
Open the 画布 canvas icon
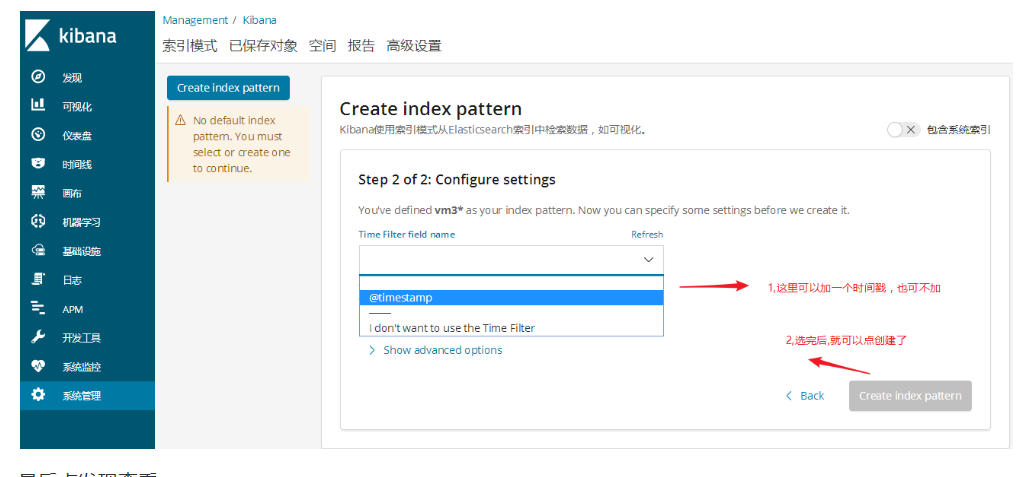tap(38, 193)
